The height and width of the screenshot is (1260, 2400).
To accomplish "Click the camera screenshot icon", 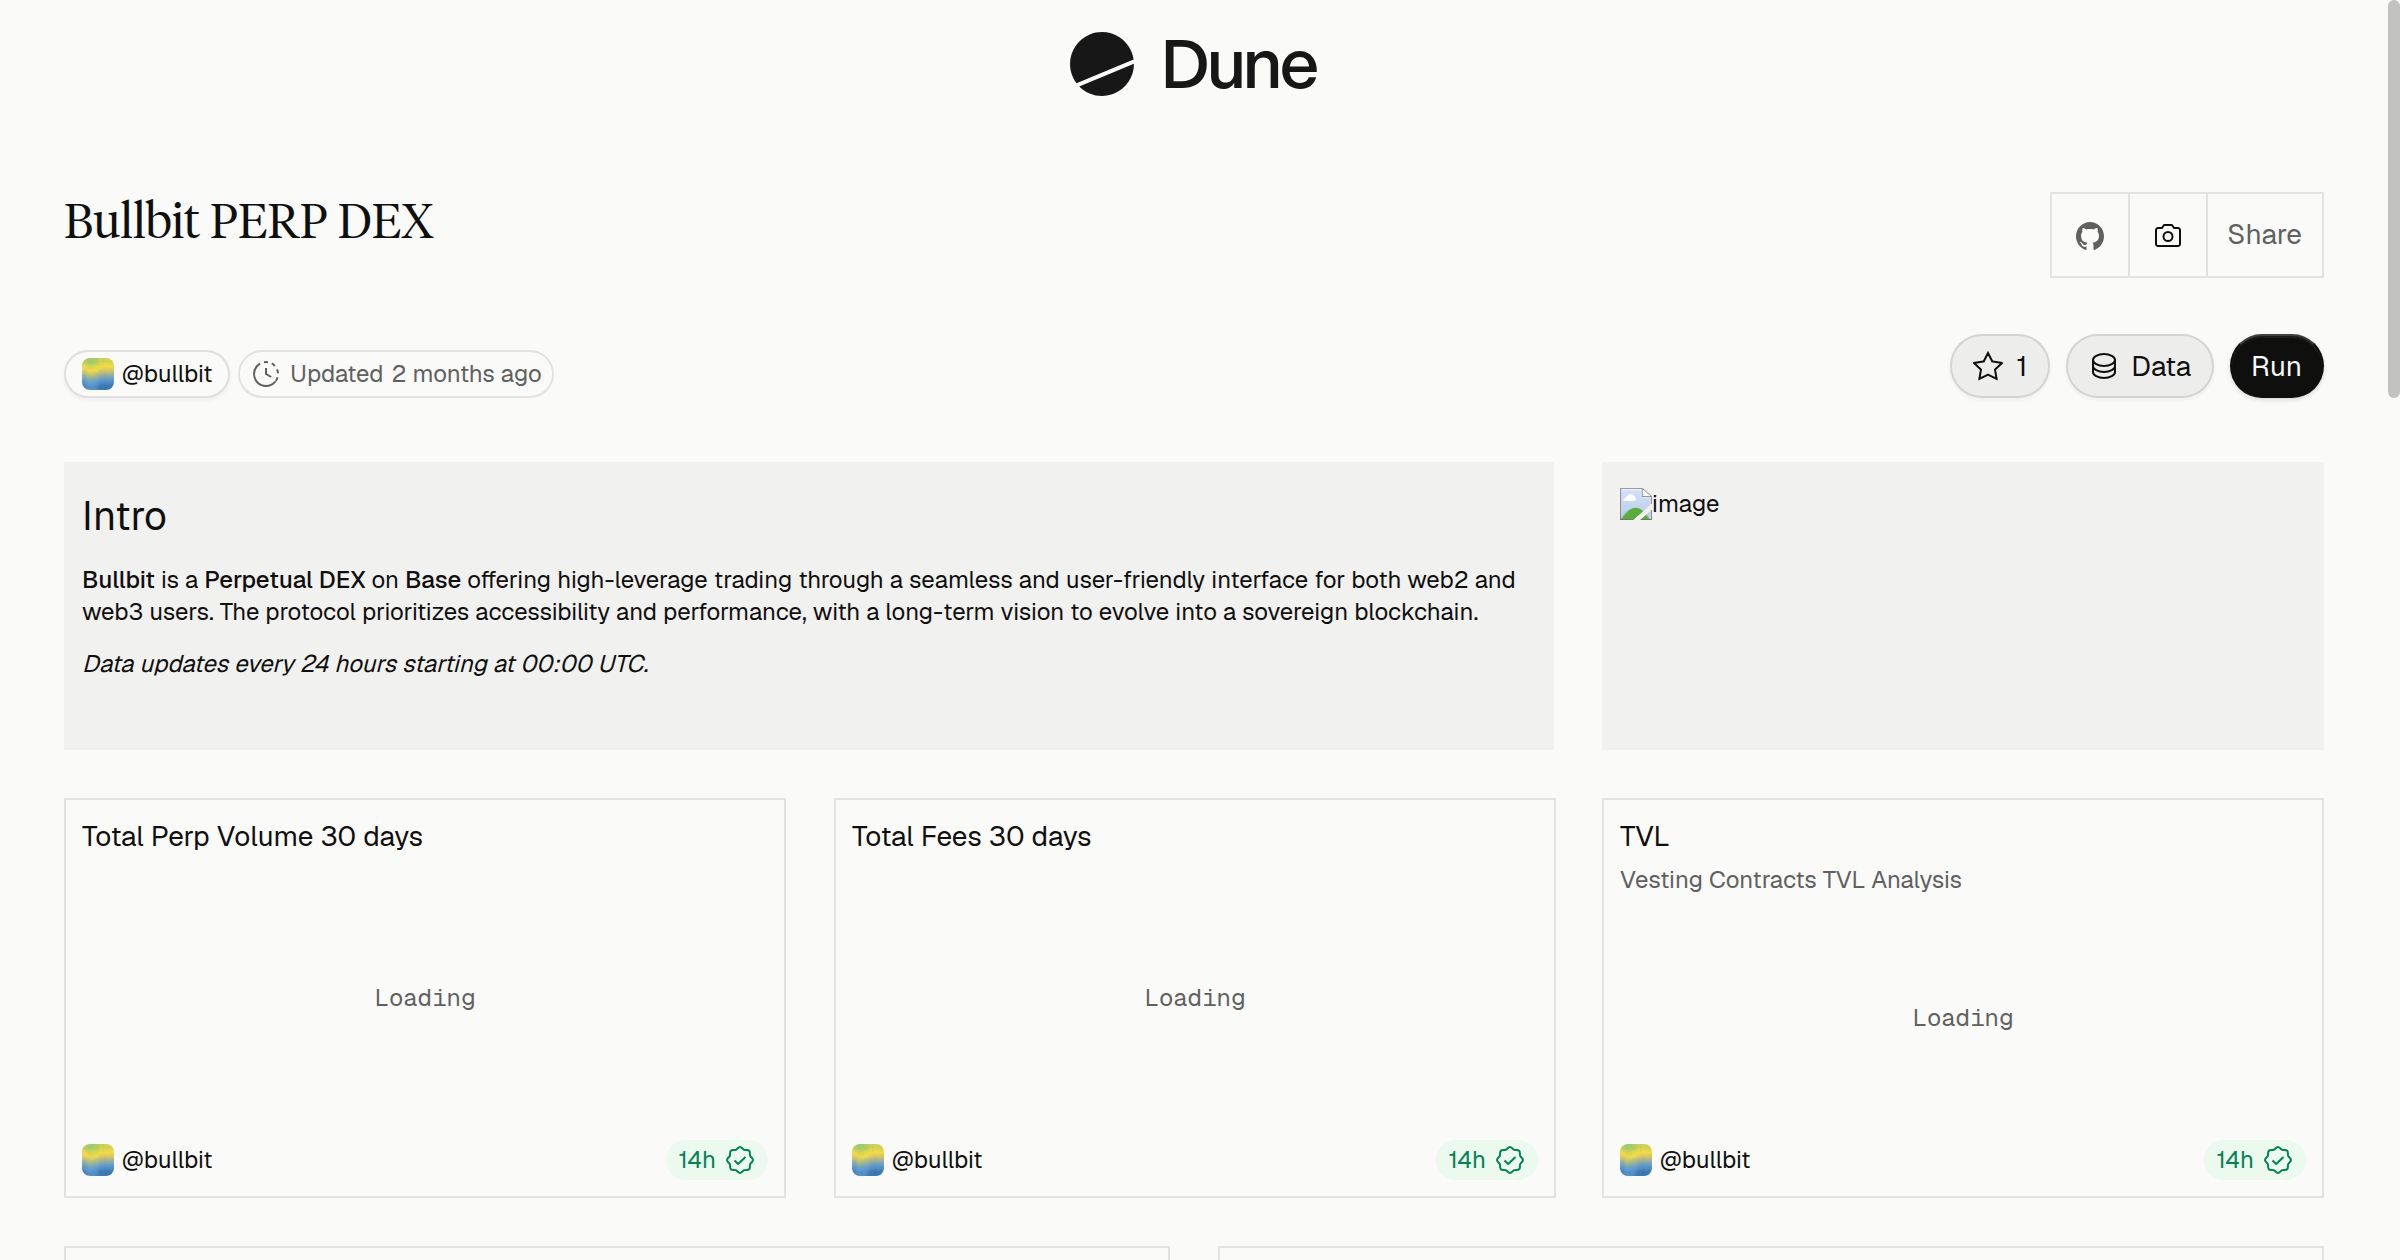I will click(2168, 235).
